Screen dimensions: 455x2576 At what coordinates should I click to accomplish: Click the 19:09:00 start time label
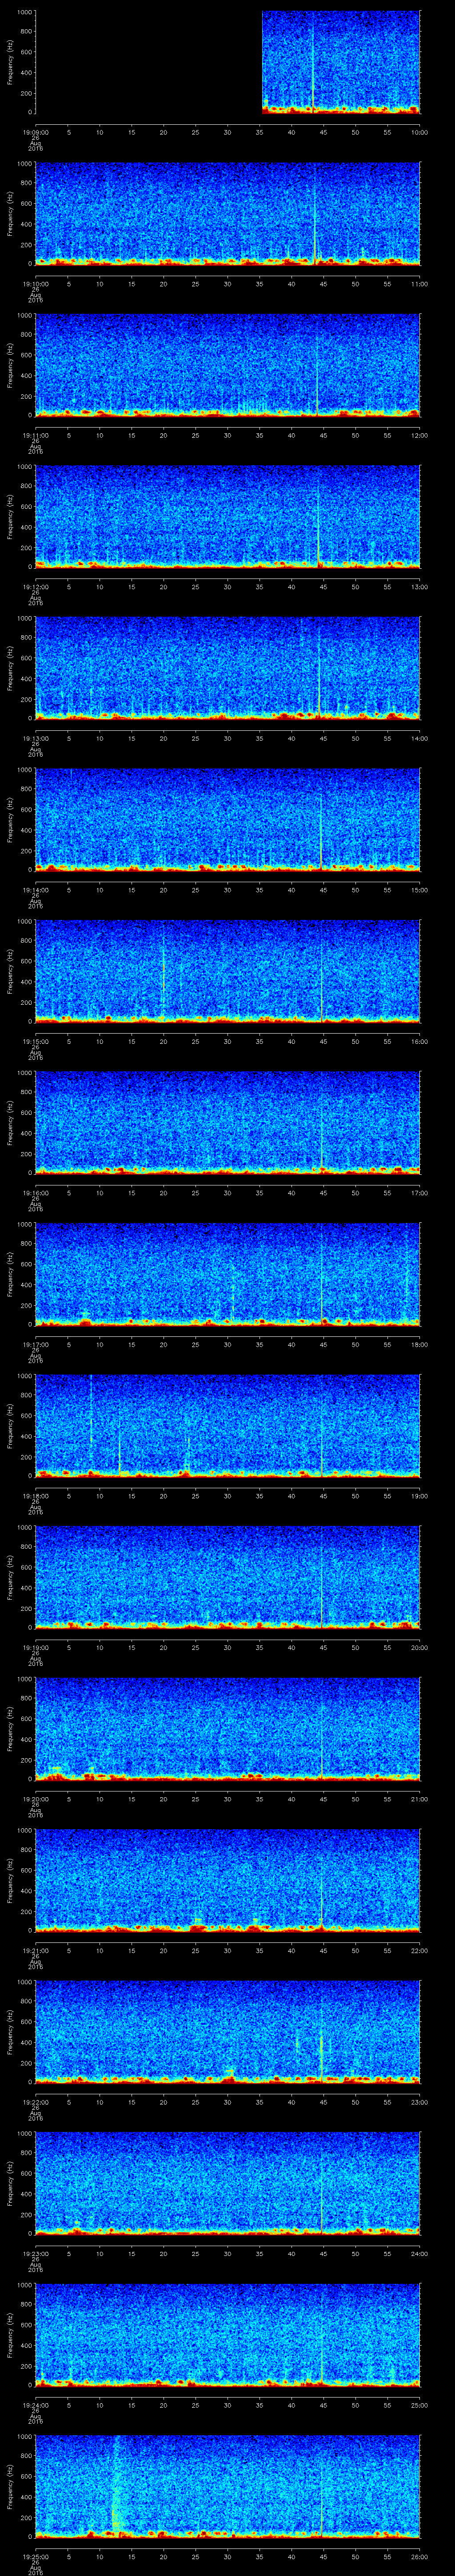tap(35, 131)
